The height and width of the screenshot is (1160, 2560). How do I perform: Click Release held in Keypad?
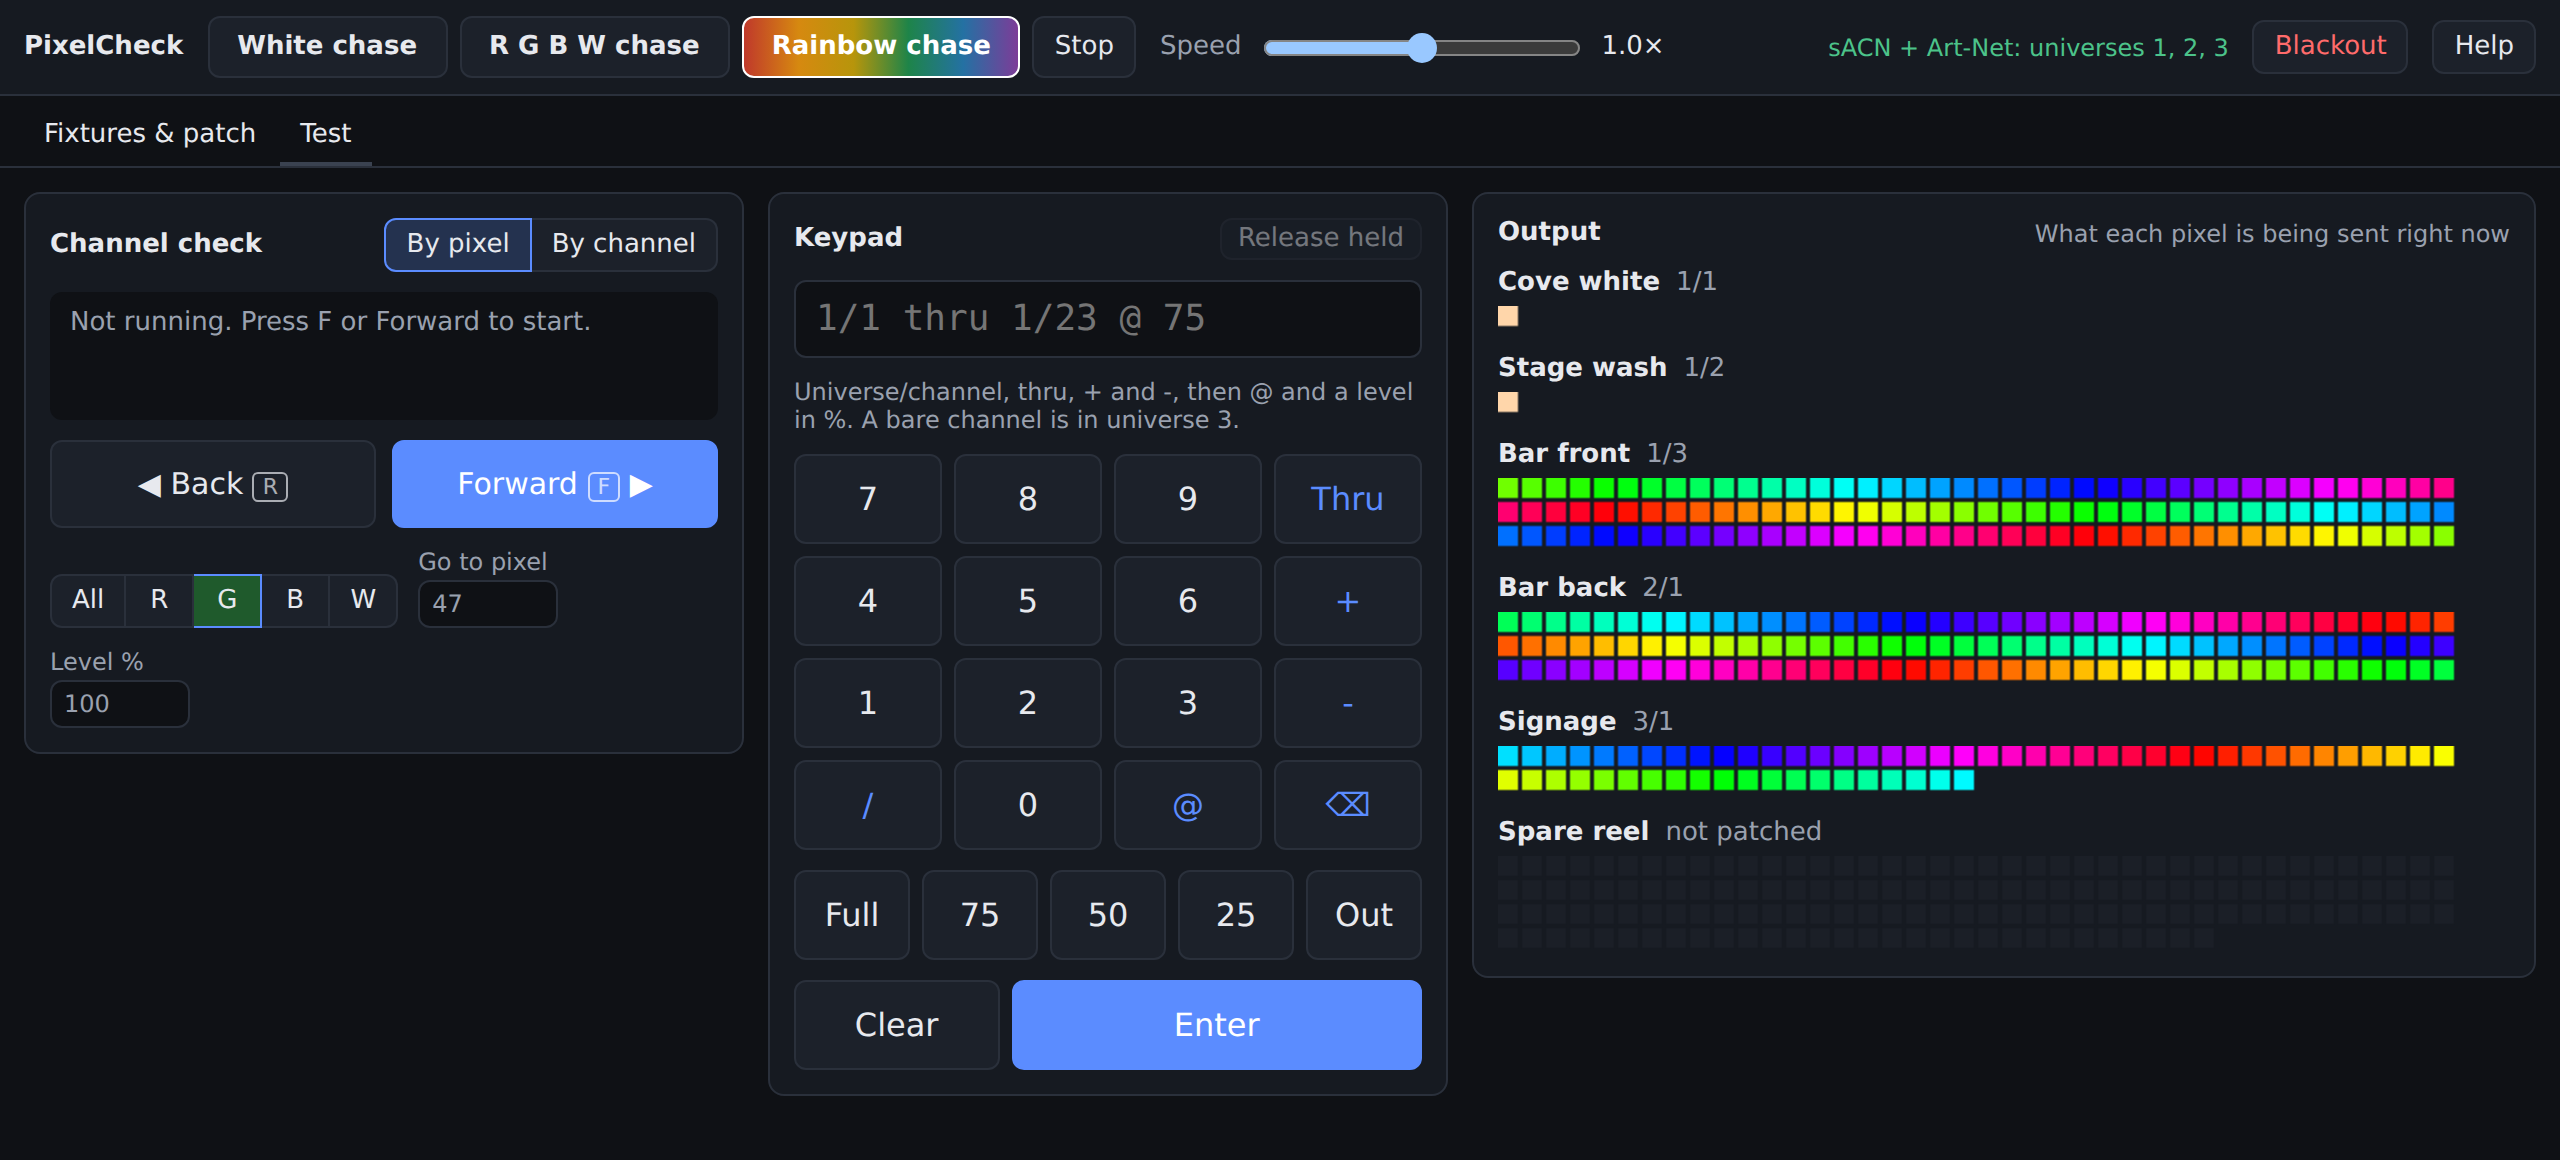(x=1320, y=238)
